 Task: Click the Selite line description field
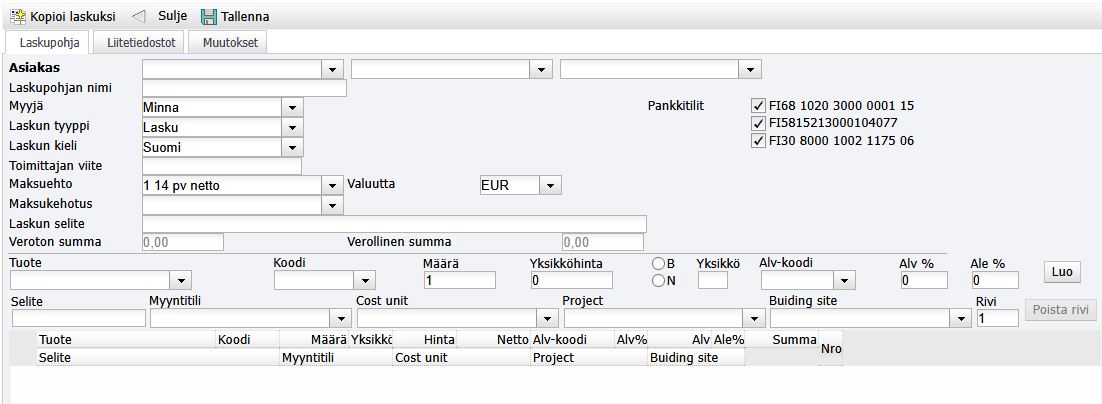click(79, 318)
